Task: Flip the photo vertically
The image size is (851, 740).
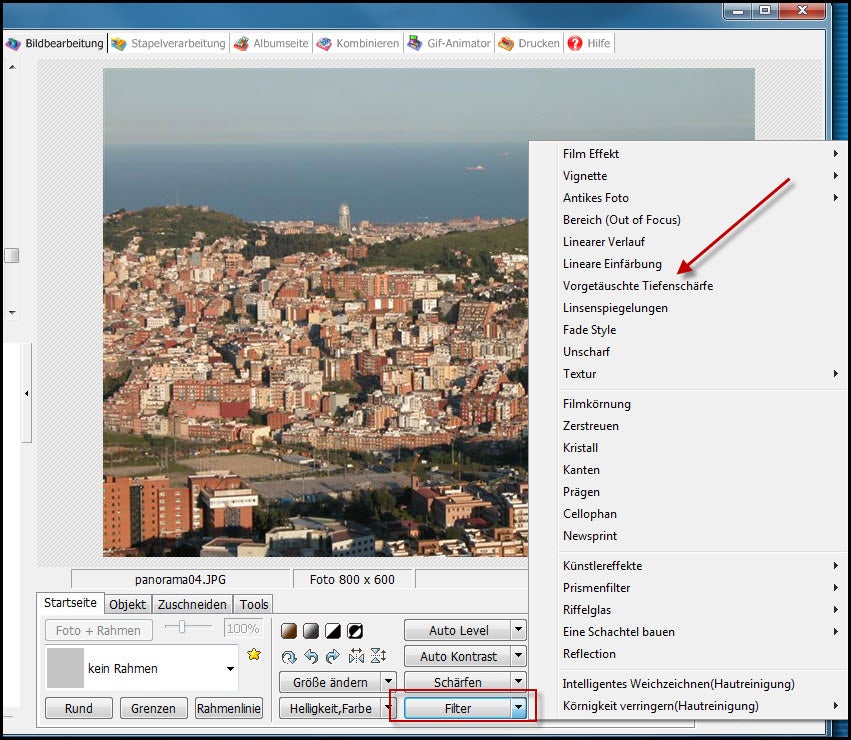Action: tap(378, 657)
